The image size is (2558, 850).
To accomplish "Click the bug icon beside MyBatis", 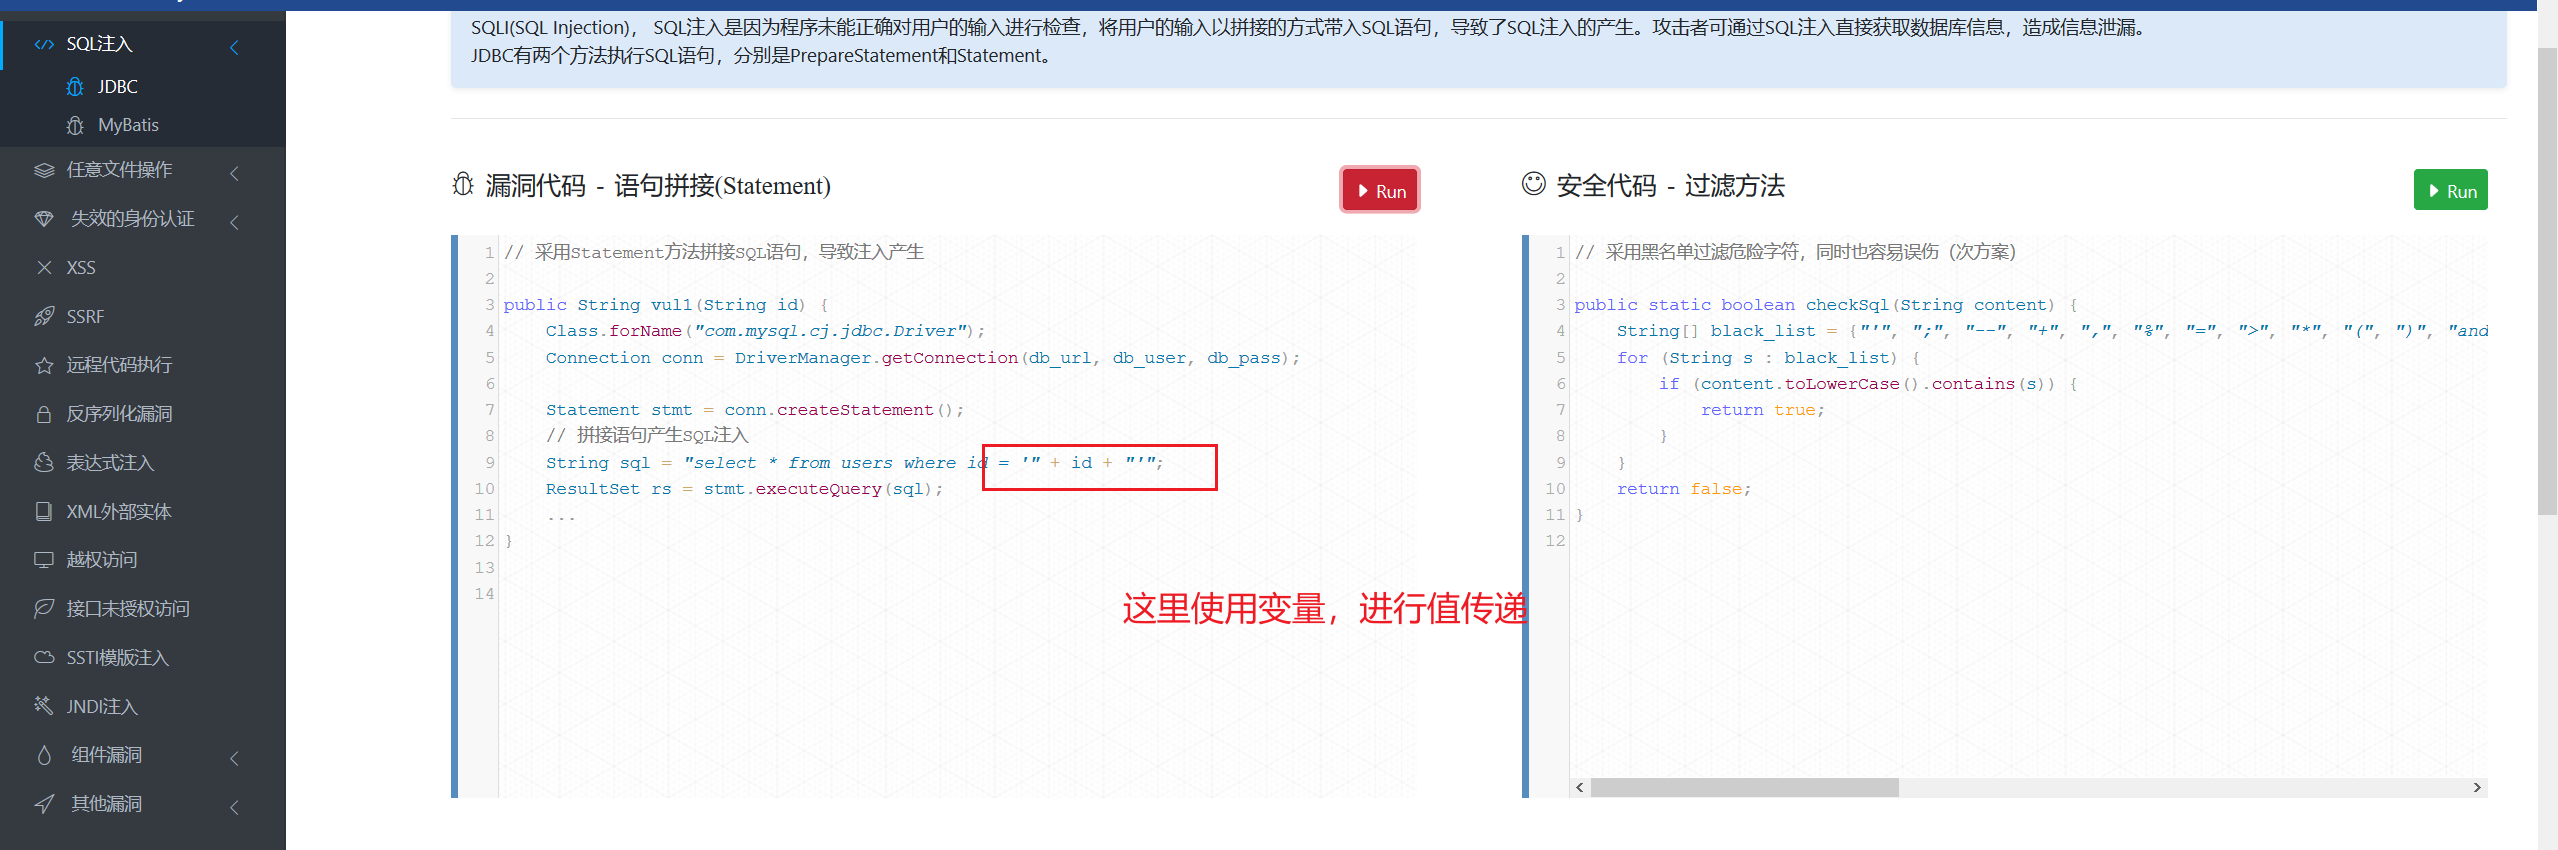I will [x=75, y=125].
